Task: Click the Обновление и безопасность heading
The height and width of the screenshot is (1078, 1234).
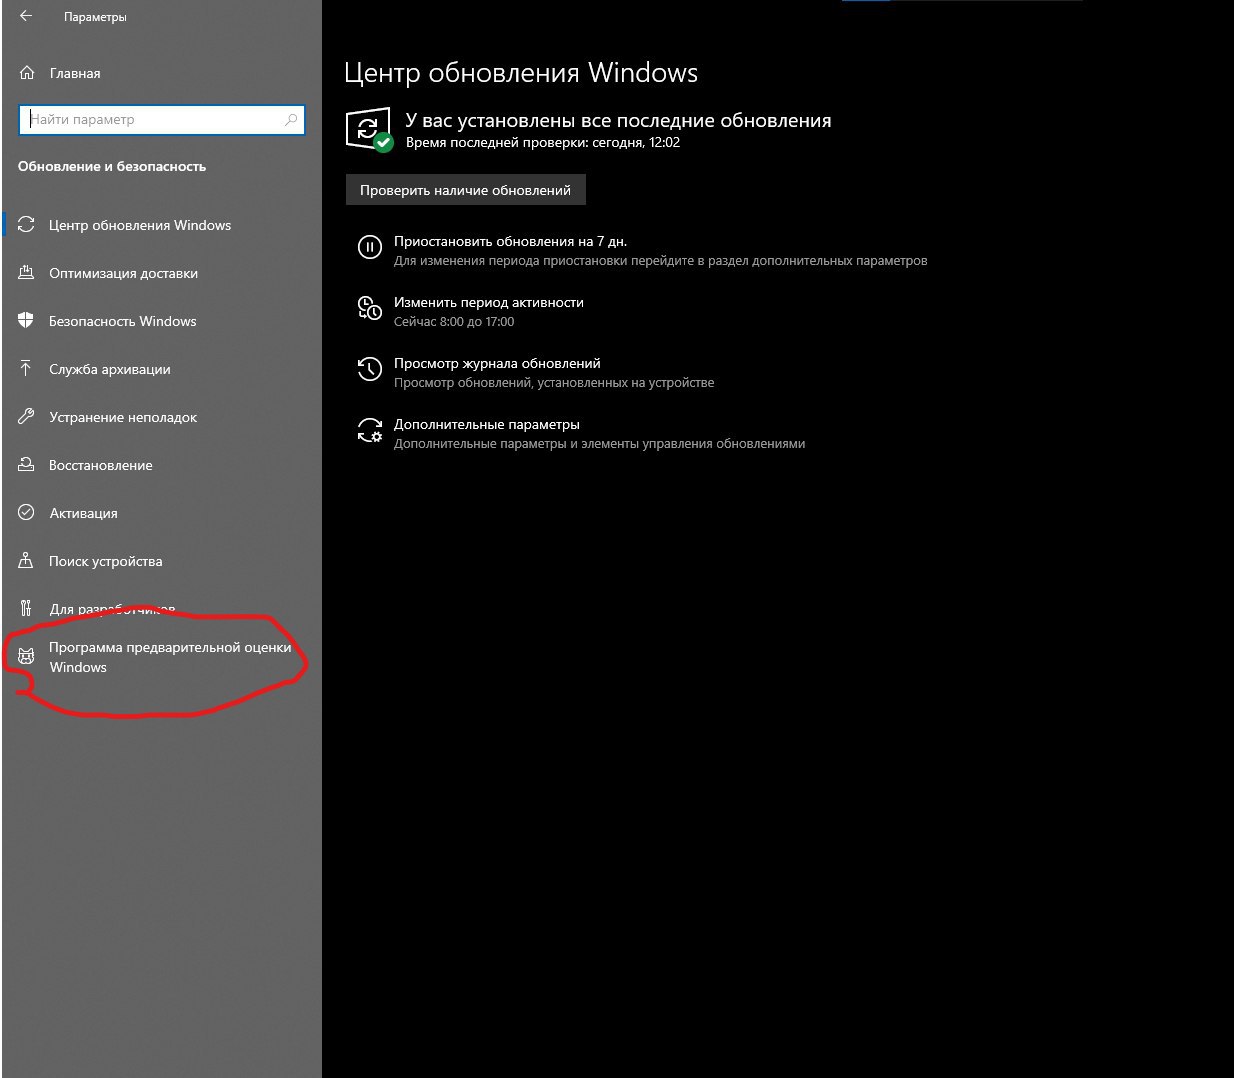Action: [x=112, y=166]
